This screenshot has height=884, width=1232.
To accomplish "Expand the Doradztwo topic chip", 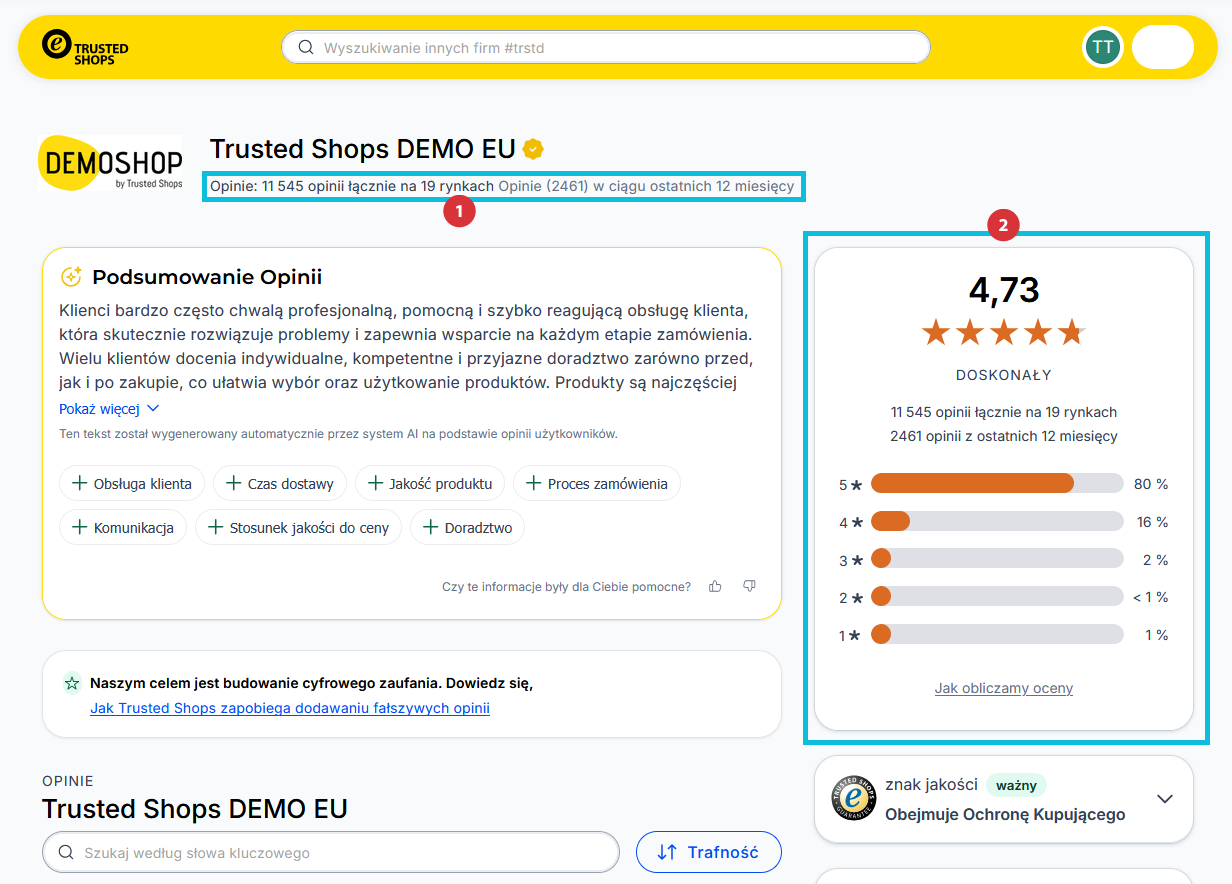I will [468, 528].
